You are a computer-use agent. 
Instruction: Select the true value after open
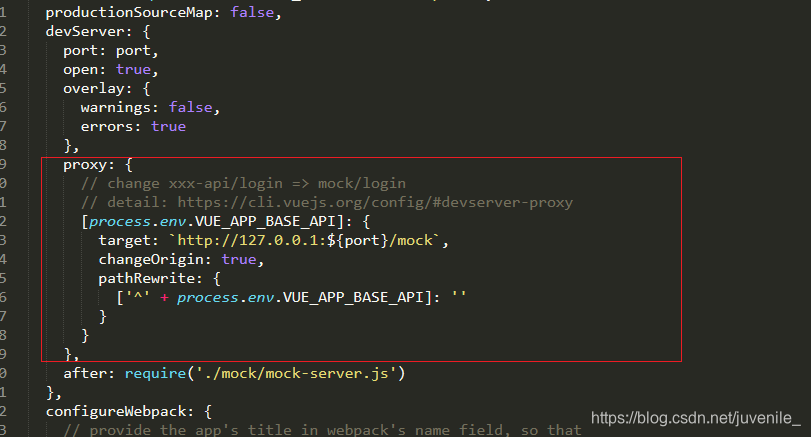click(x=133, y=69)
